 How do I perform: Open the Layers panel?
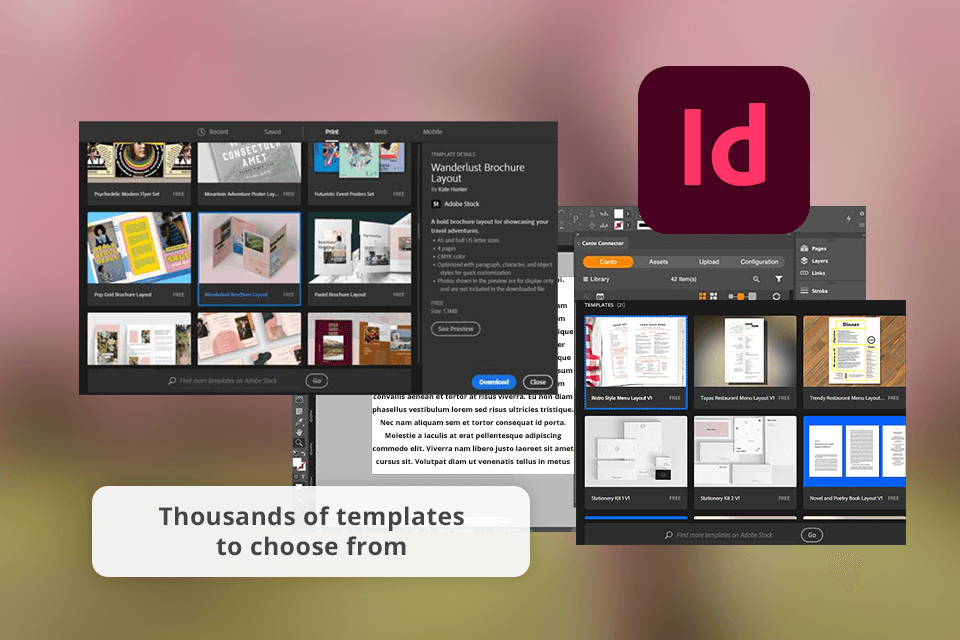814,261
